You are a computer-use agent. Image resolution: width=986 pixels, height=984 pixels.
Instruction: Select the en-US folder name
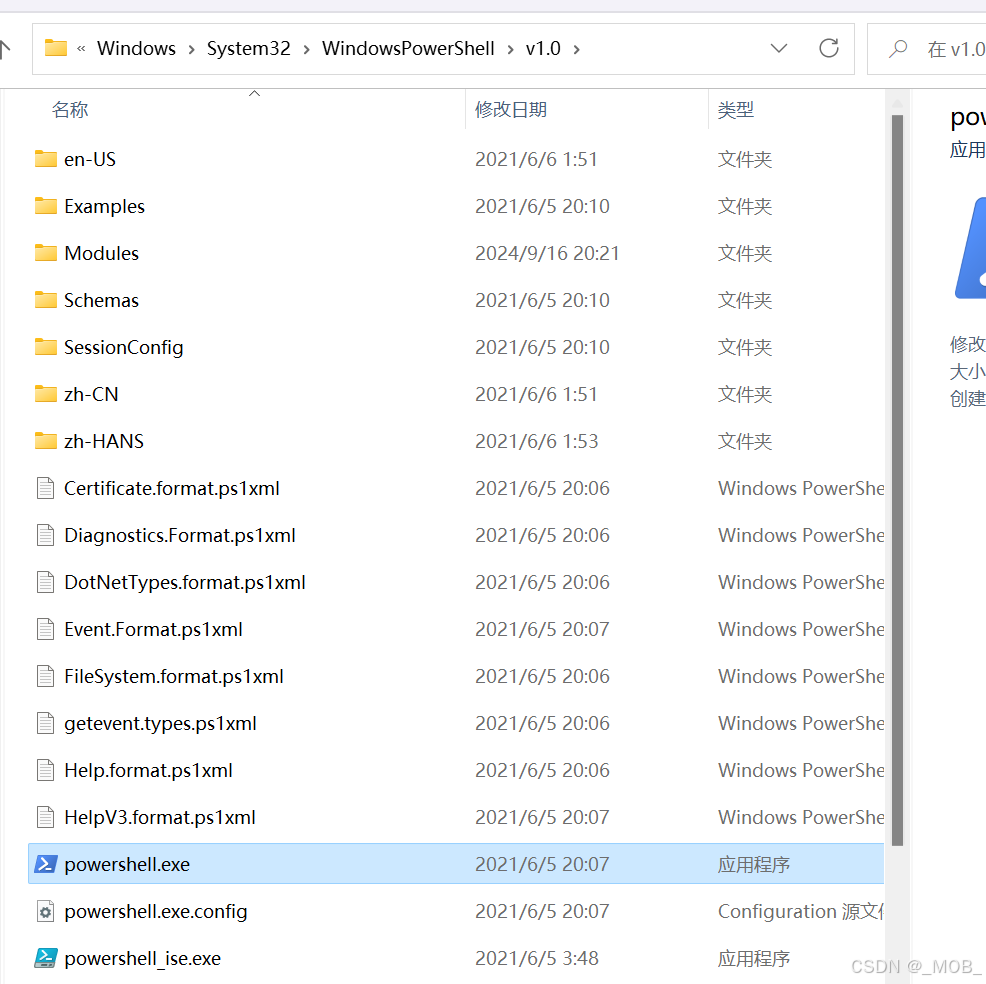coord(90,159)
